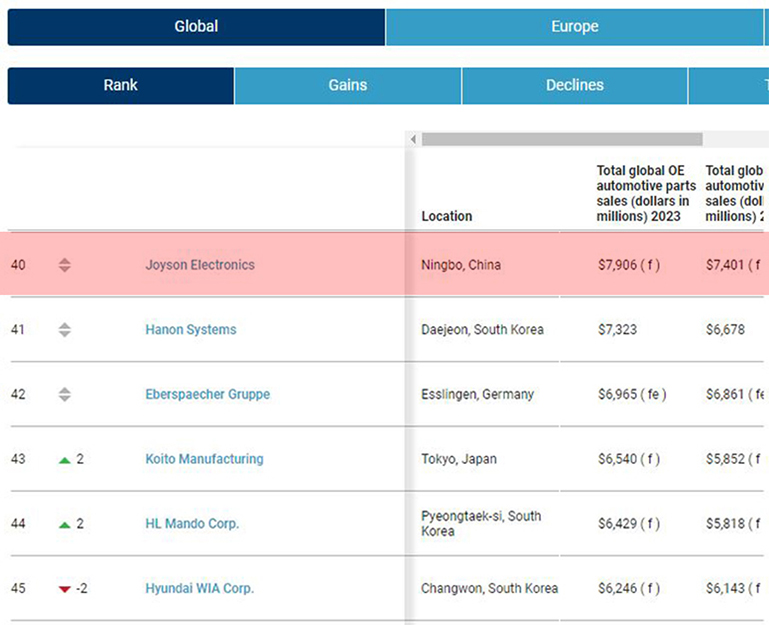The width and height of the screenshot is (769, 625).
Task: Open the Koito Manufacturing link
Action: click(x=204, y=459)
